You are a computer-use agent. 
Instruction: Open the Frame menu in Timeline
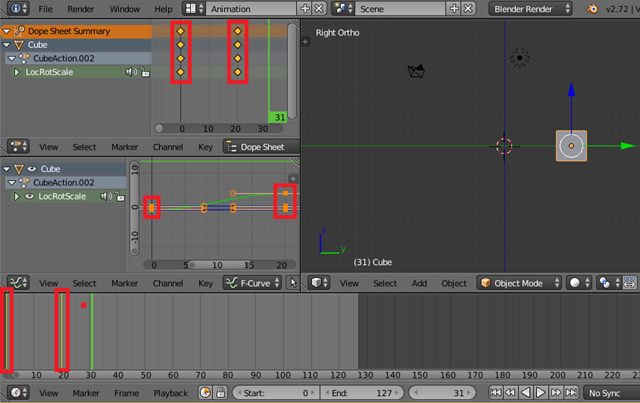(x=127, y=393)
